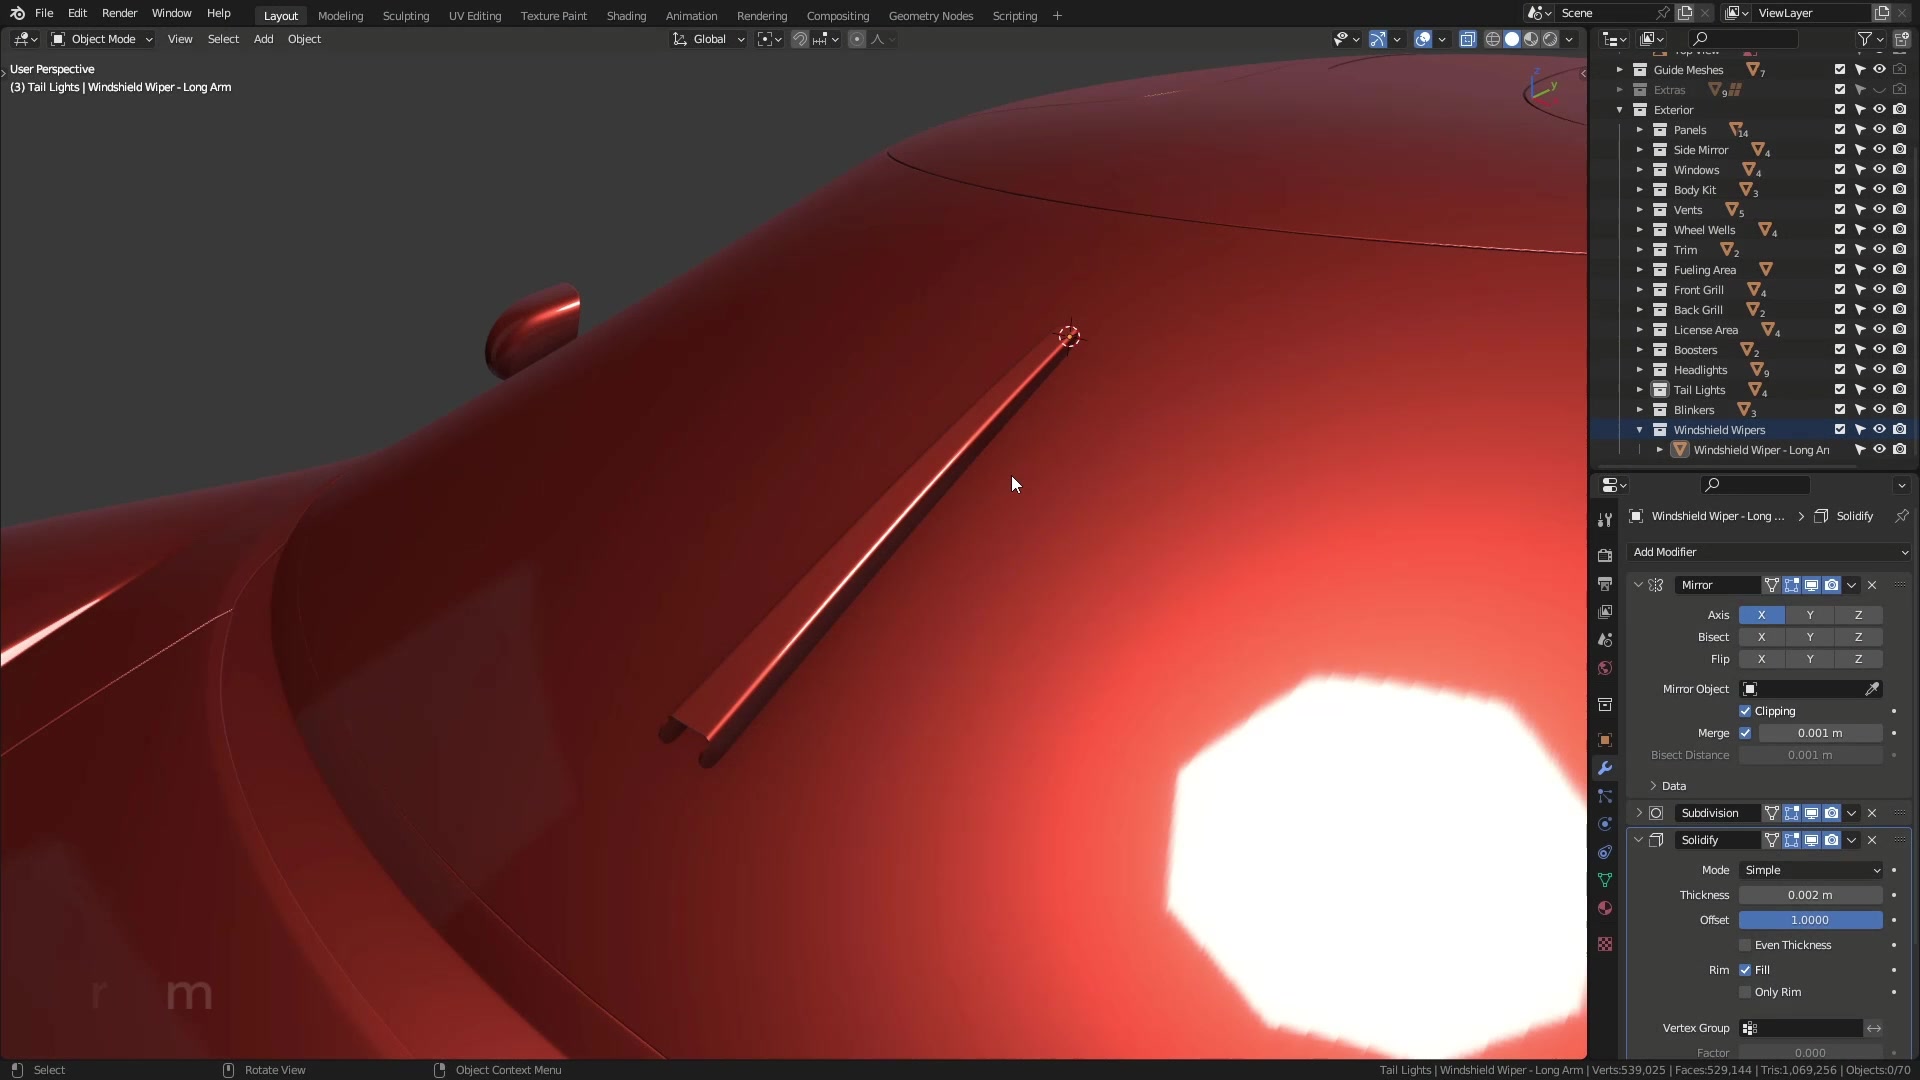
Task: Remove the Mirror modifier
Action: (x=1872, y=585)
